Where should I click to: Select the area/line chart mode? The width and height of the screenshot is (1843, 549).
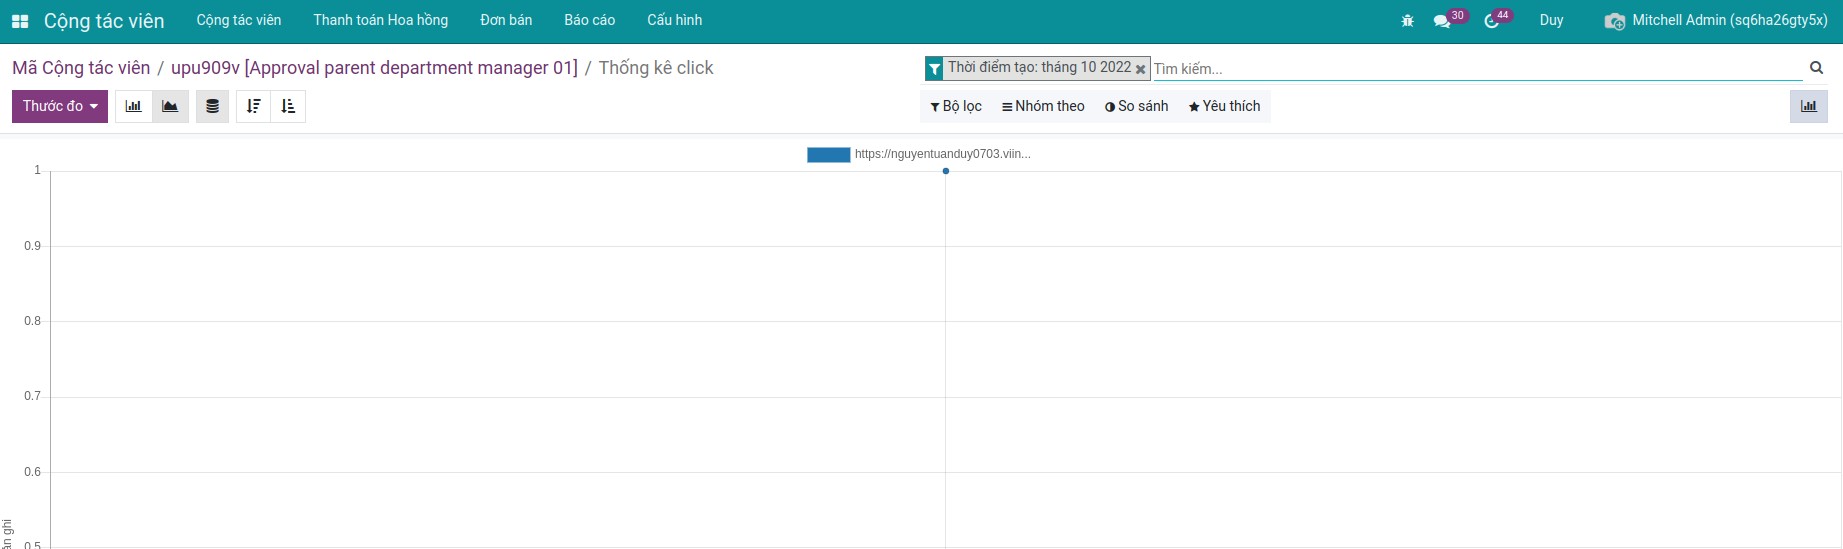(x=170, y=106)
